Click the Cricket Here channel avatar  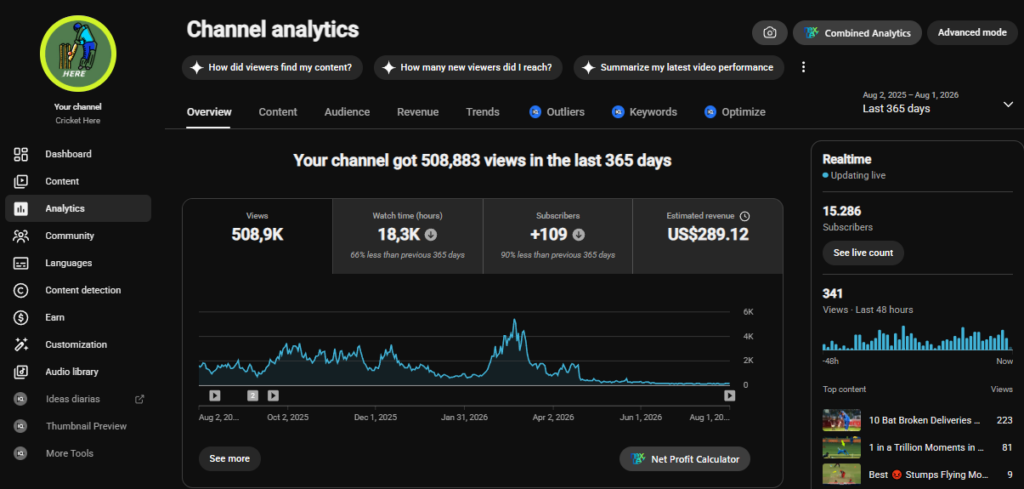tap(78, 54)
